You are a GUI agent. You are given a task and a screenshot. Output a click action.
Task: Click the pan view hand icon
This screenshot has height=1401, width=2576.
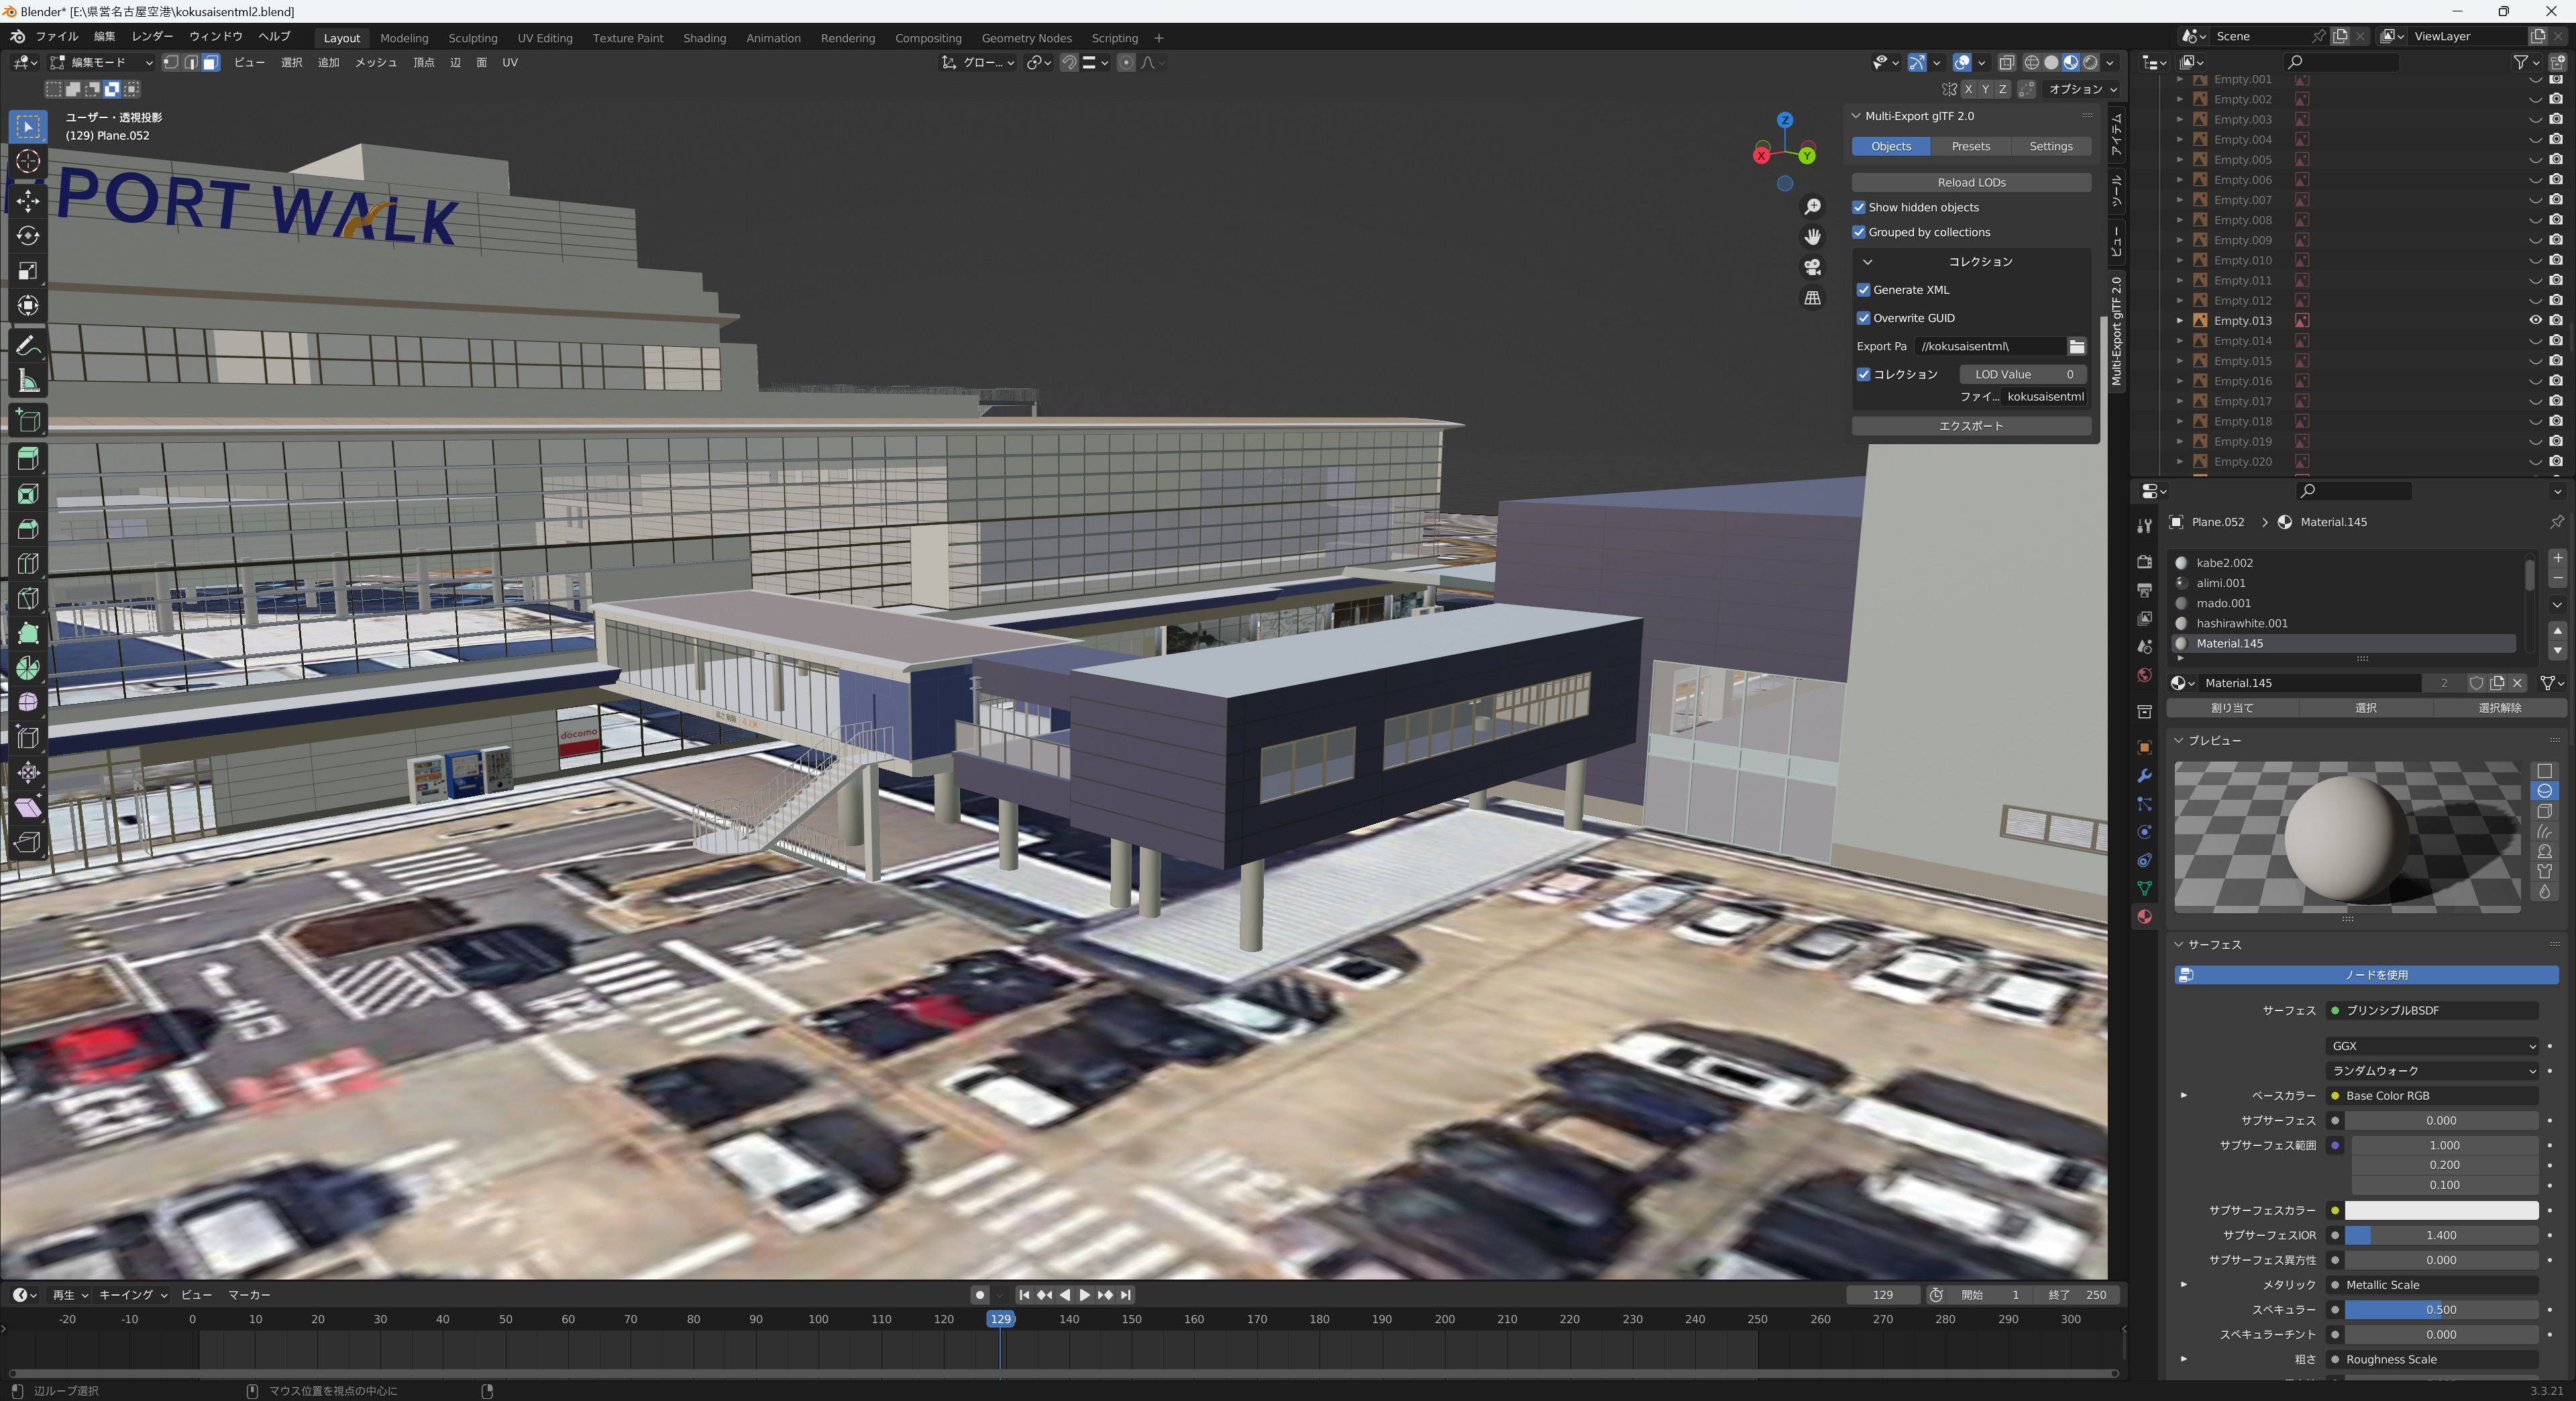coord(1812,237)
